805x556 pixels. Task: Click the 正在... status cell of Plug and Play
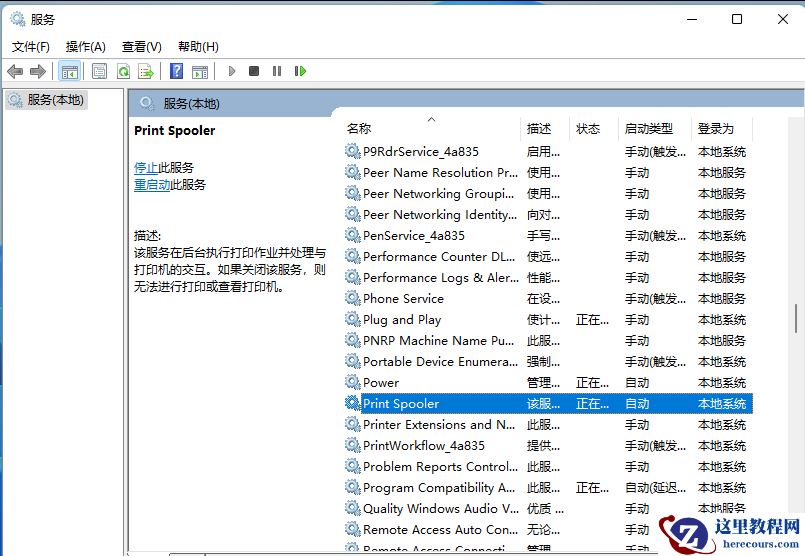592,319
